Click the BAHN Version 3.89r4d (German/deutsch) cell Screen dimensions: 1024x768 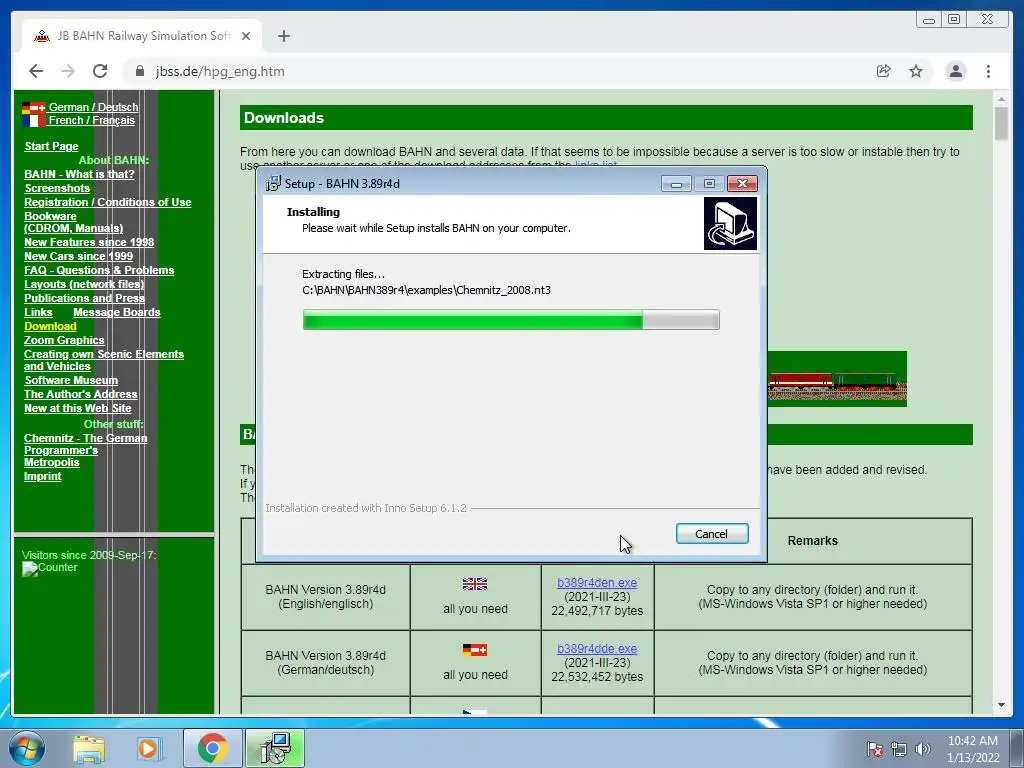(x=325, y=663)
